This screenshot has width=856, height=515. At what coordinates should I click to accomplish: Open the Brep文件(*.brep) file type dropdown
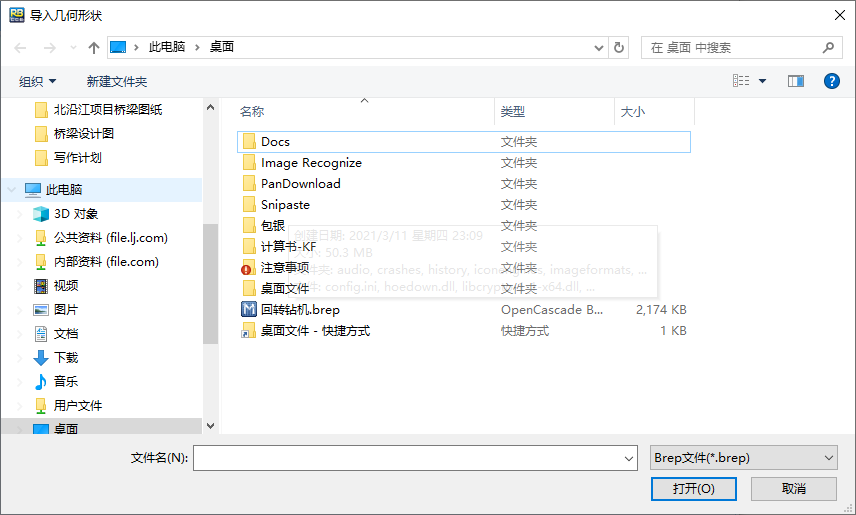[x=744, y=458]
